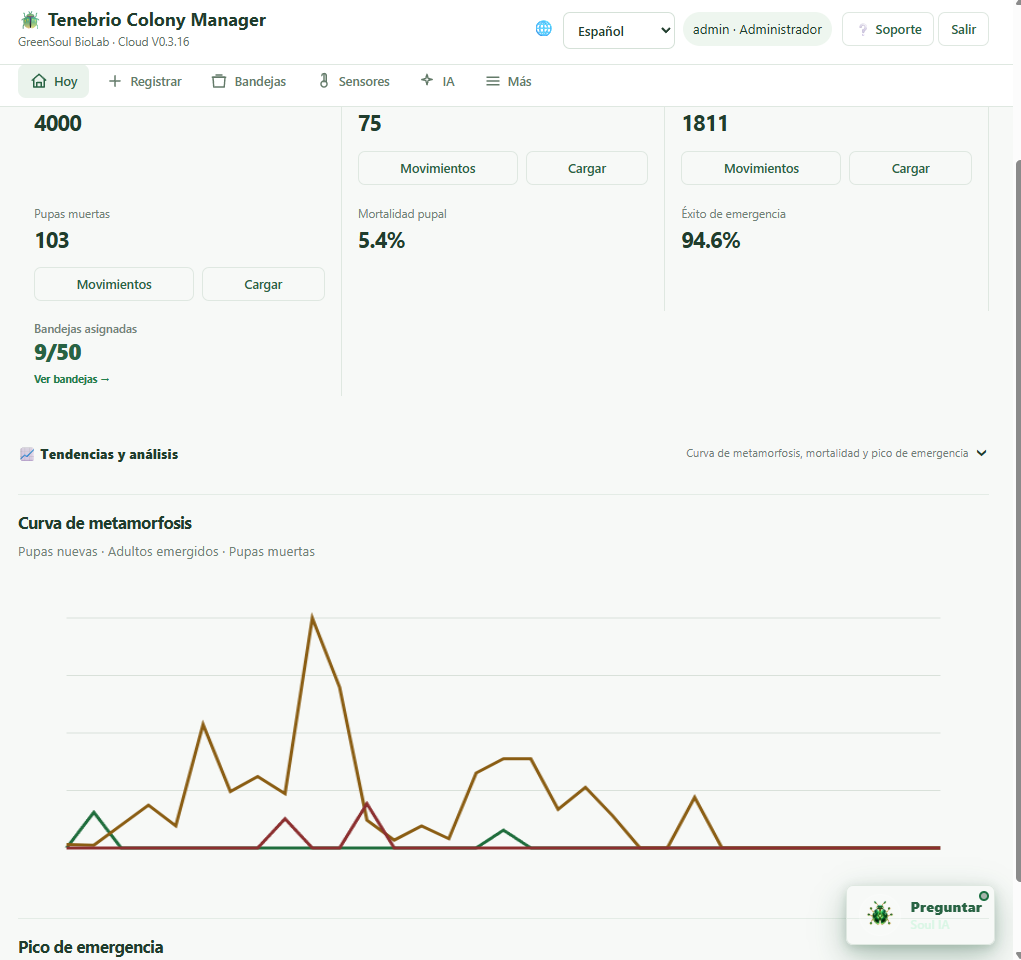
Task: Open the Bandejas tab
Action: 249,81
